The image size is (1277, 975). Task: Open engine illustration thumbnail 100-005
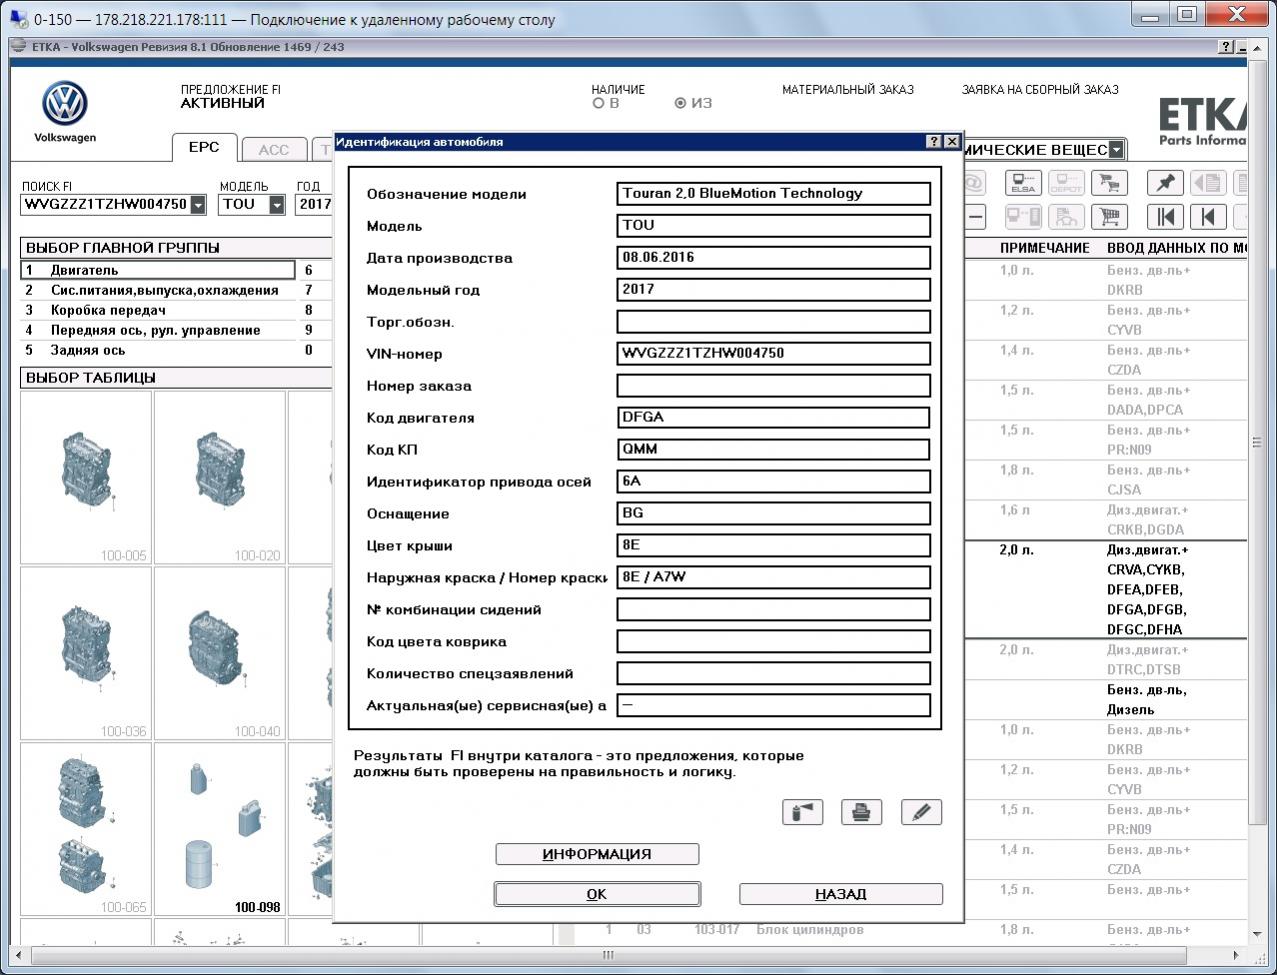[86, 478]
